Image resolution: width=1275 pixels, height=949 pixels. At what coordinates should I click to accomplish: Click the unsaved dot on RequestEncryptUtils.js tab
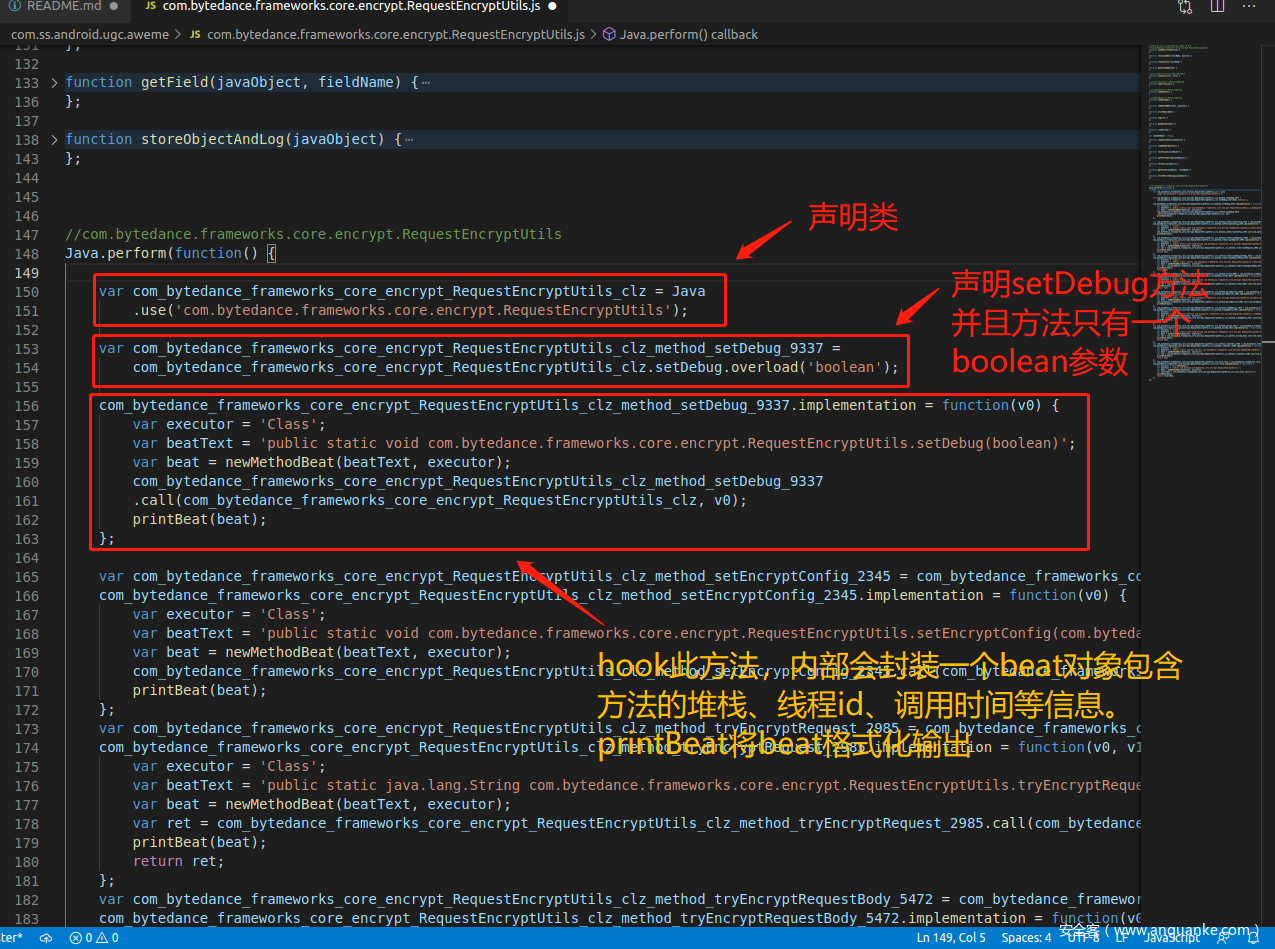[x=552, y=7]
